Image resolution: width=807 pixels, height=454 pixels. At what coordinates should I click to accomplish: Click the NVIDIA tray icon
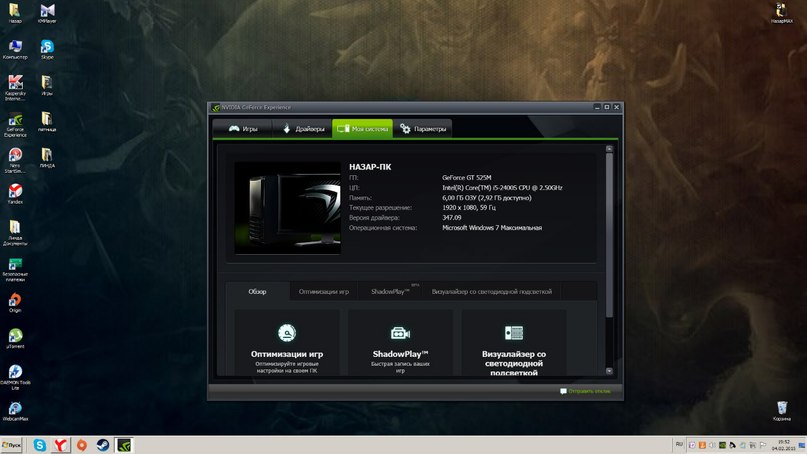tap(722, 445)
